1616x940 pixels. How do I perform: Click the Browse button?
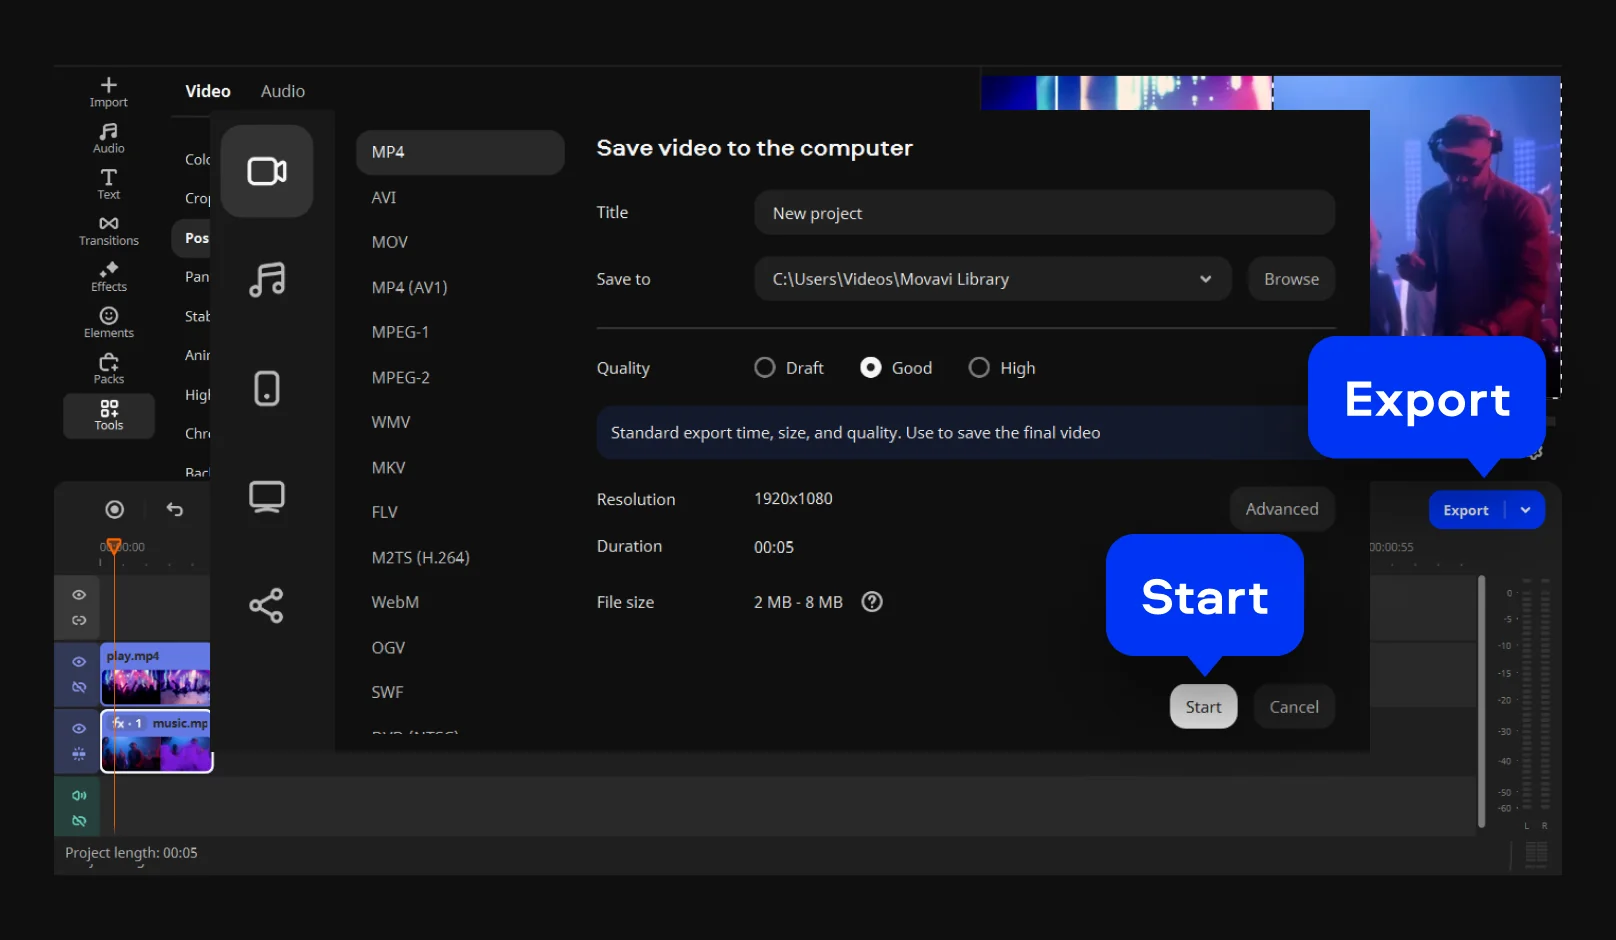(x=1291, y=279)
